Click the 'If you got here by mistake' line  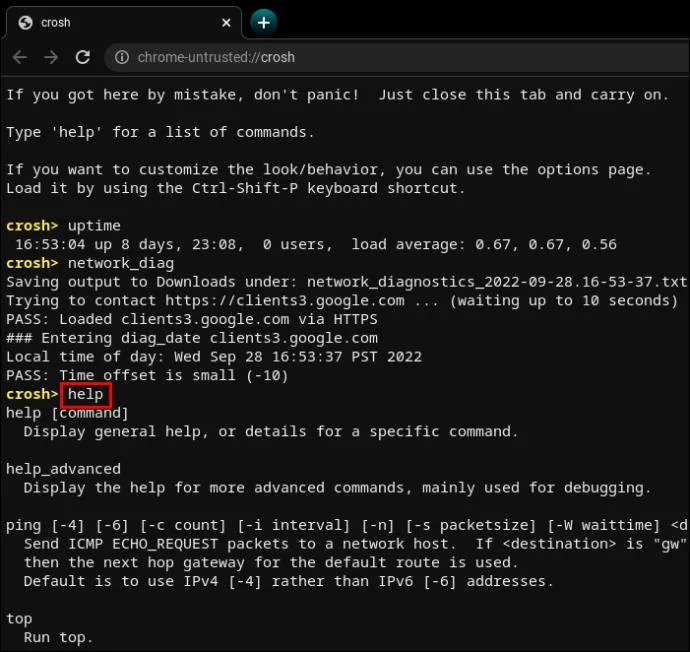point(338,95)
